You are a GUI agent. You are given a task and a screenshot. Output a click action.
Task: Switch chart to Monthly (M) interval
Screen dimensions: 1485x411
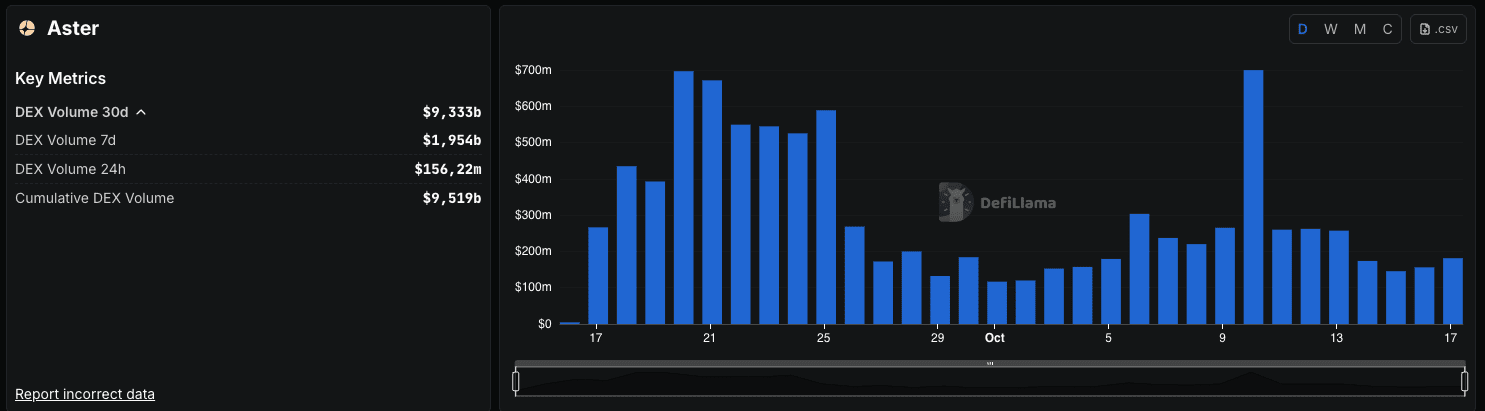click(x=1360, y=29)
